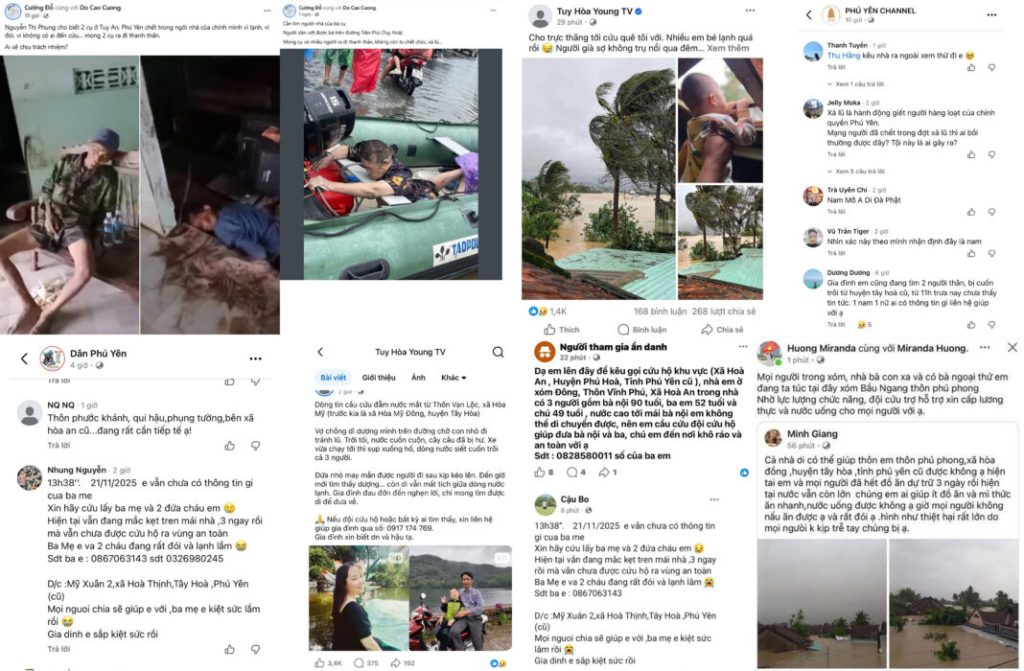The height and width of the screenshot is (671, 1024).
Task: Close the Huong Miranda post
Action: tap(1012, 348)
